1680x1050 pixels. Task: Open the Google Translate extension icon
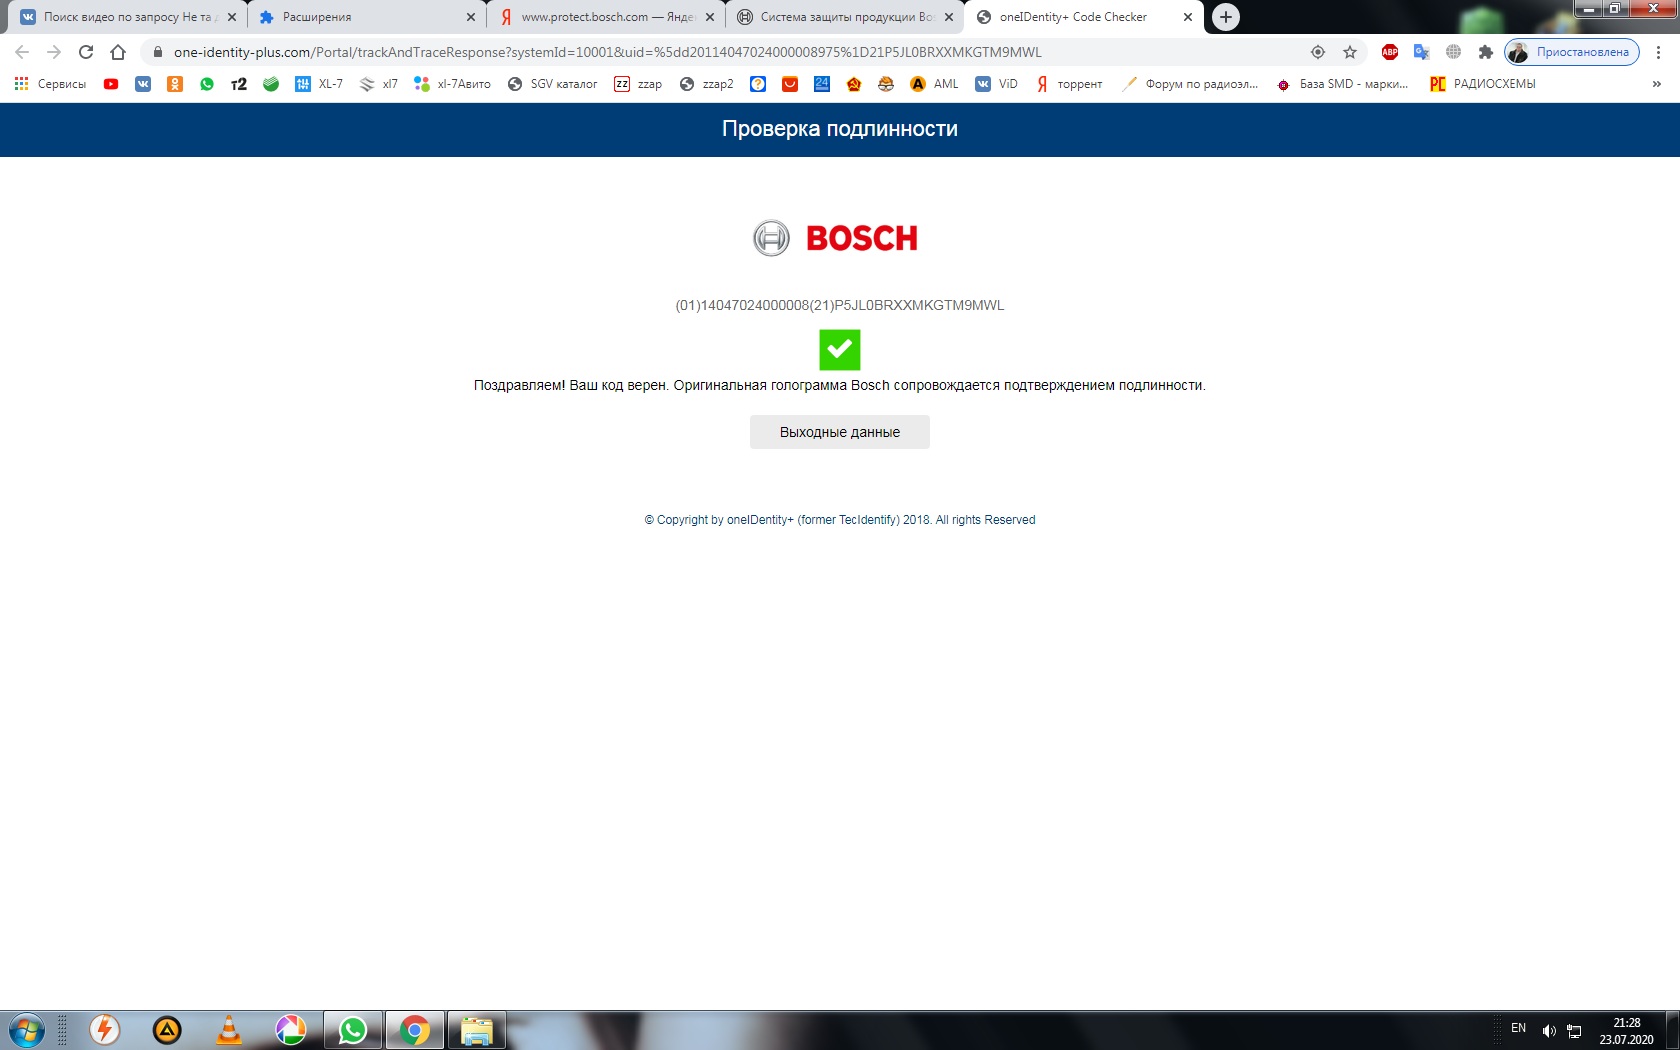point(1421,52)
